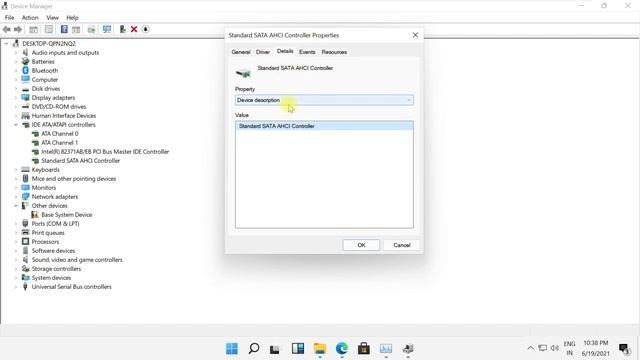Click the Forward arrow in the toolbar
640x360 pixels.
[18, 29]
